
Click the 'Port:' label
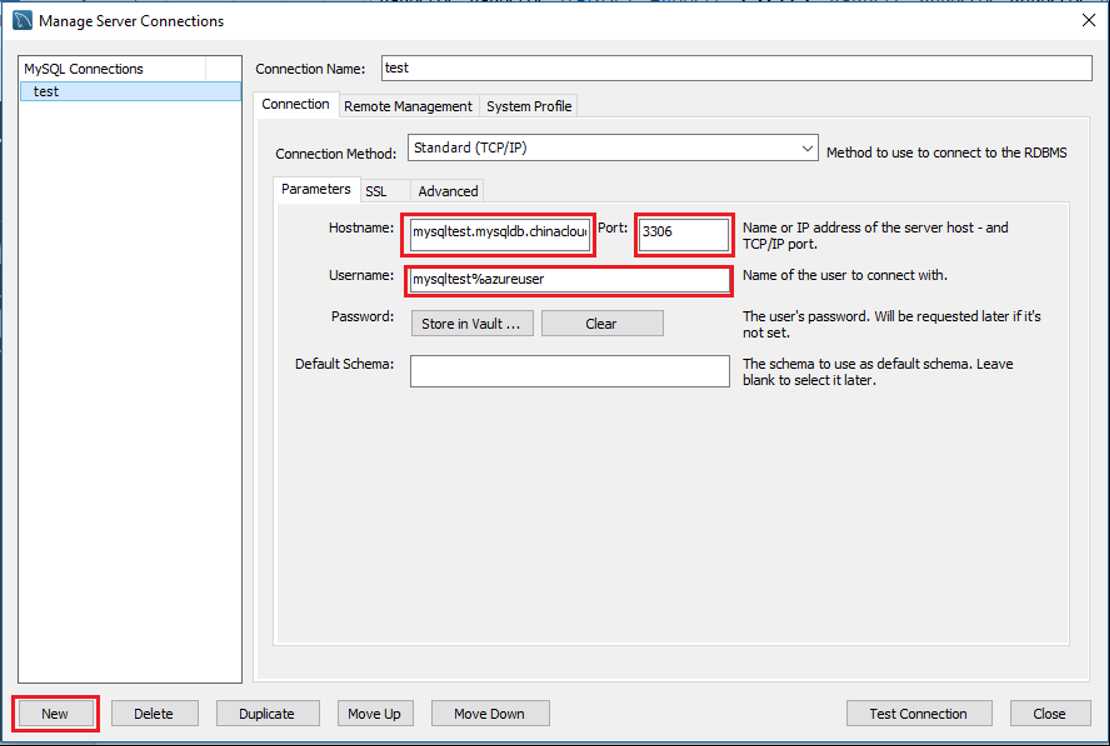point(613,227)
